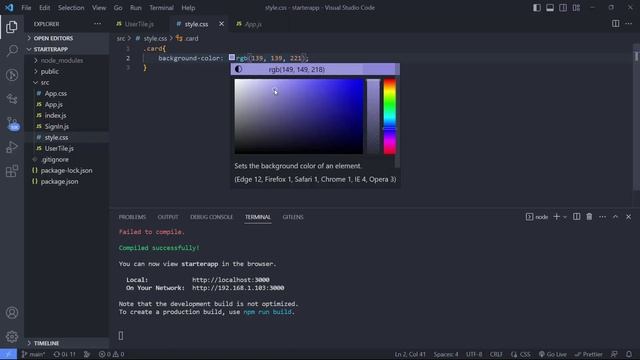Open the Search view in activity bar

pyautogui.click(x=12, y=51)
